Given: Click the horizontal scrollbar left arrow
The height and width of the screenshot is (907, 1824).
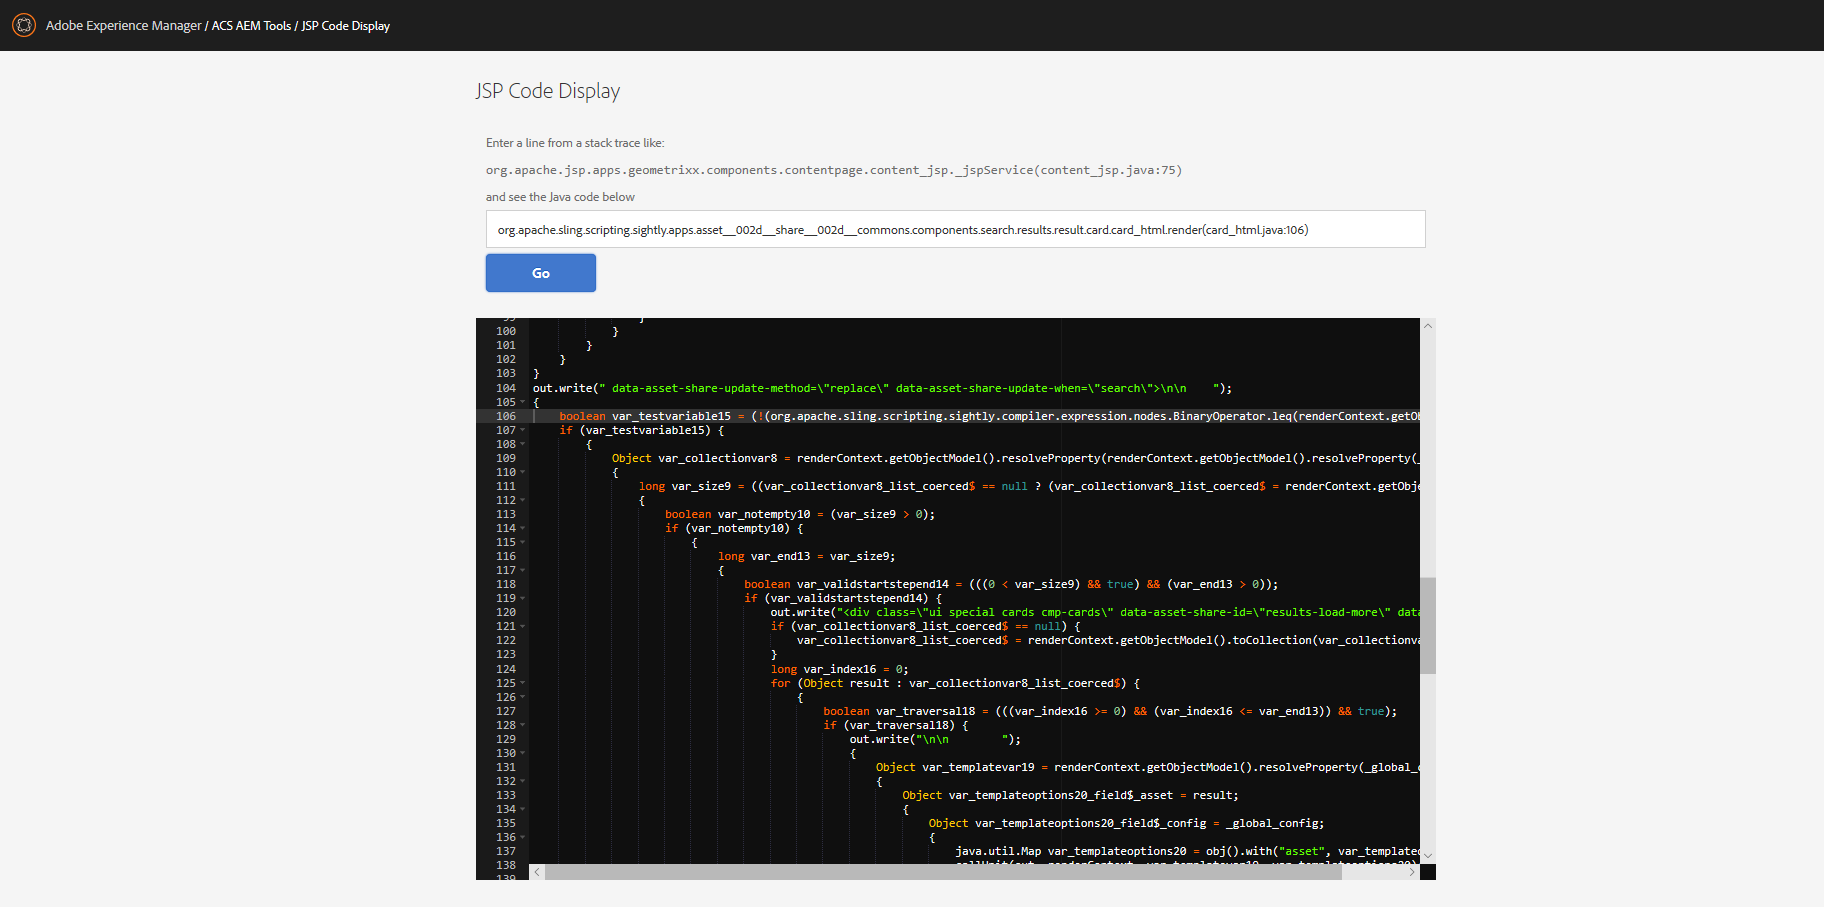Looking at the screenshot, I should click(537, 872).
